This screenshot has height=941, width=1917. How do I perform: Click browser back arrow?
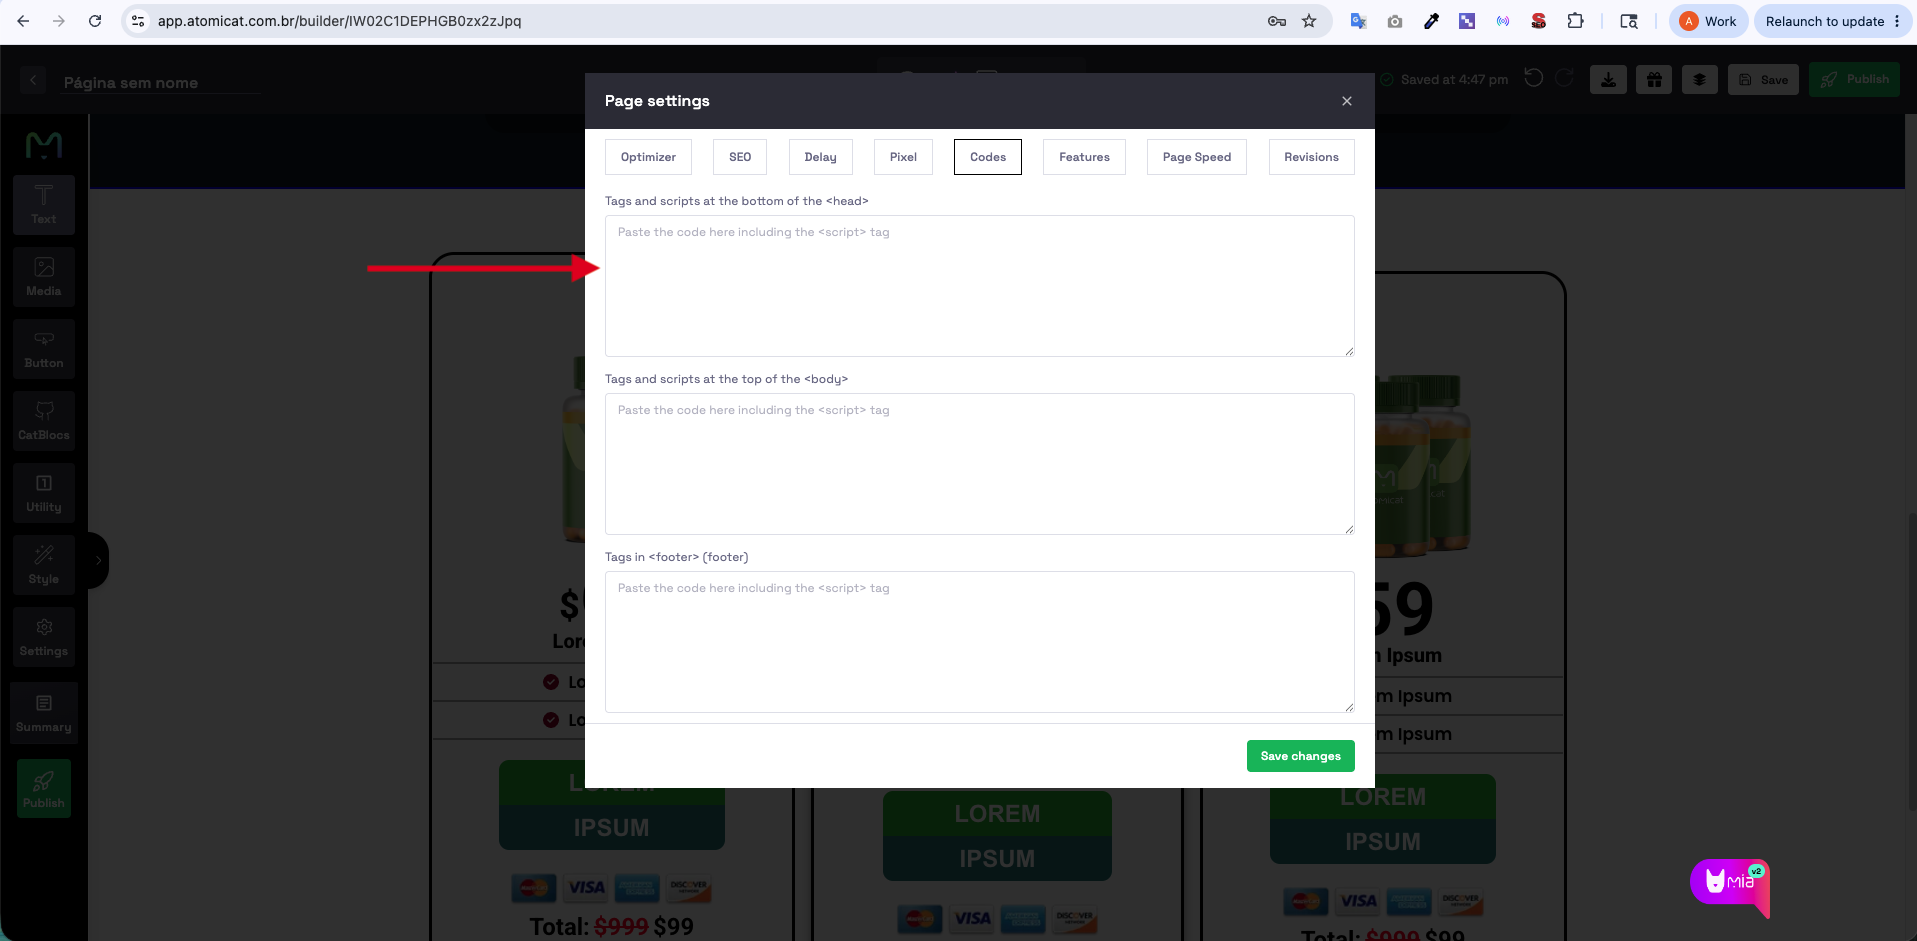[23, 21]
